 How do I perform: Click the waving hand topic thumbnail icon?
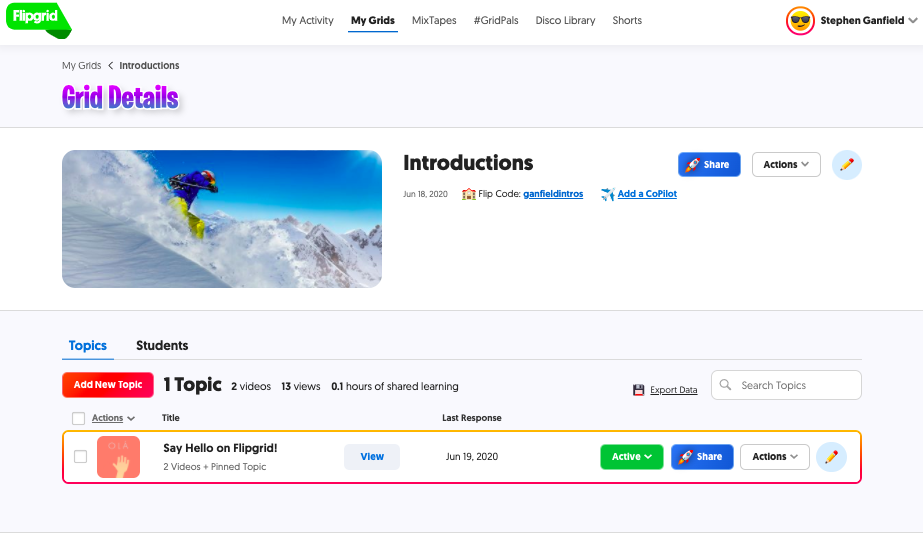point(118,457)
